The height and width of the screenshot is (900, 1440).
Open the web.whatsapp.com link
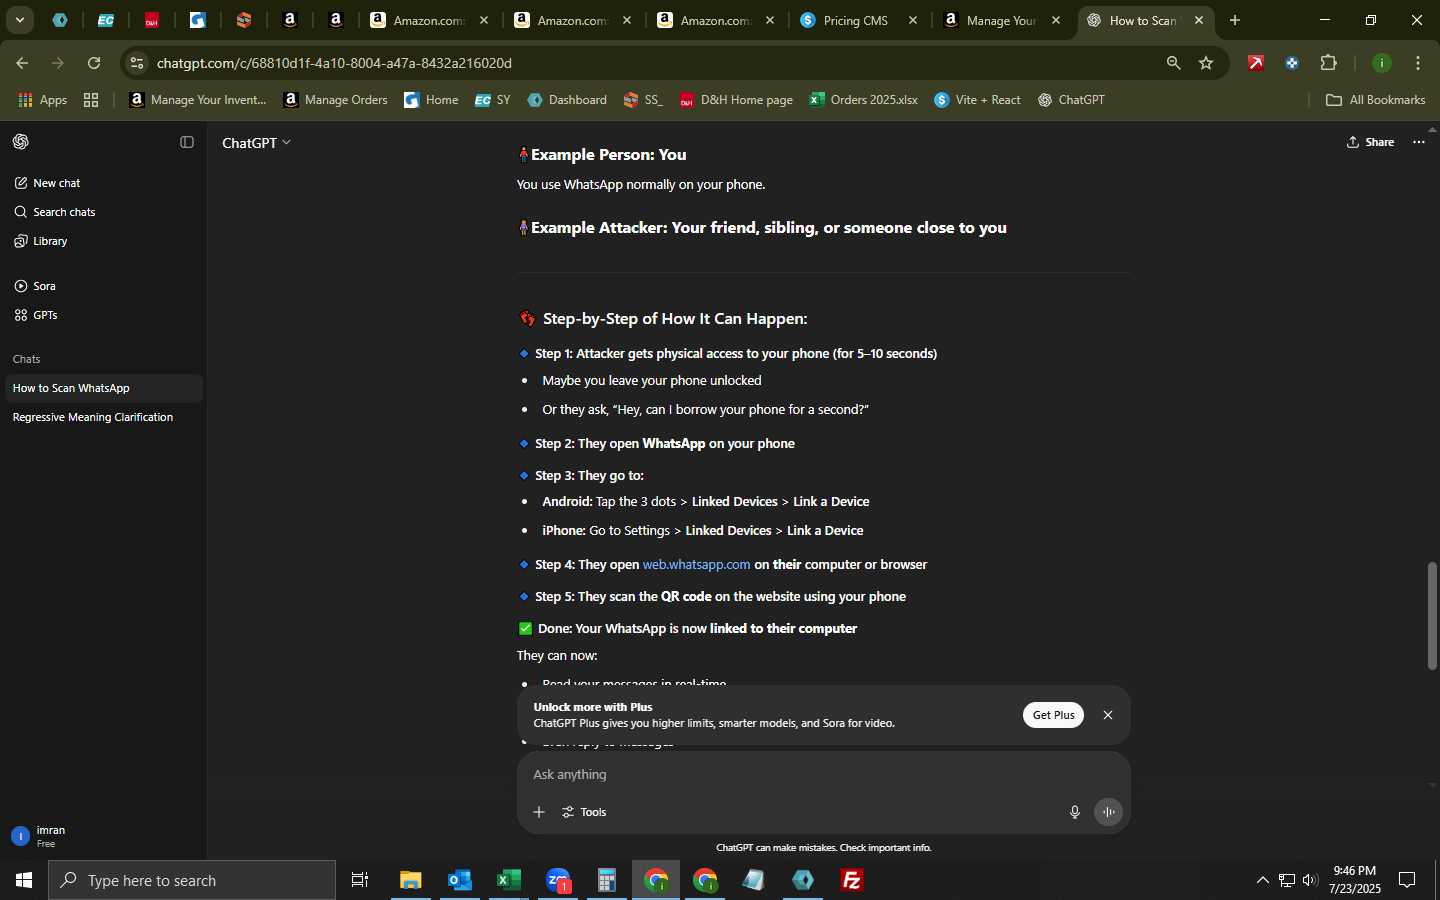(696, 565)
